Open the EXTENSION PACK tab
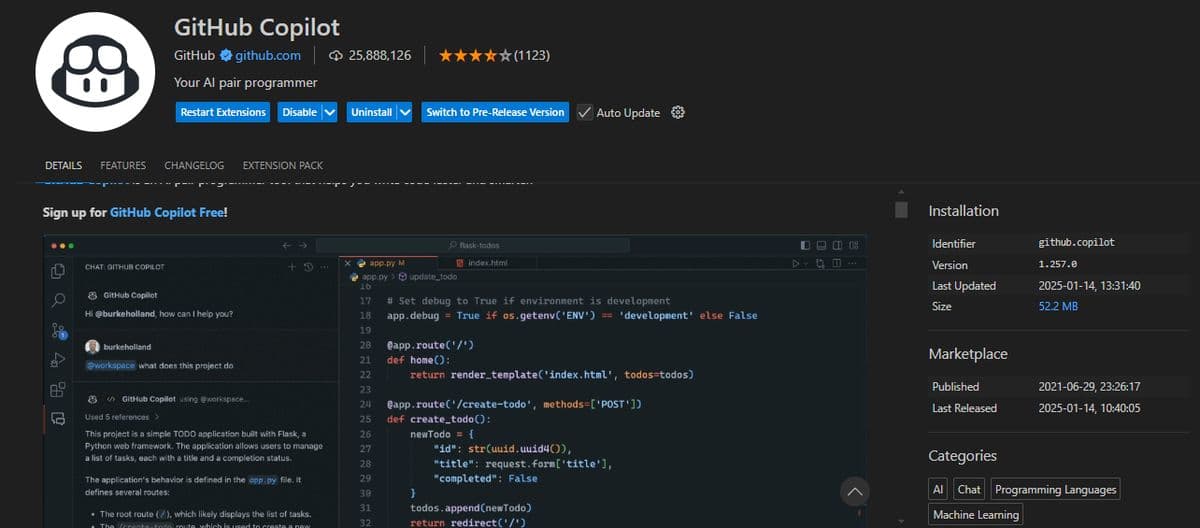The image size is (1200, 528). (283, 165)
